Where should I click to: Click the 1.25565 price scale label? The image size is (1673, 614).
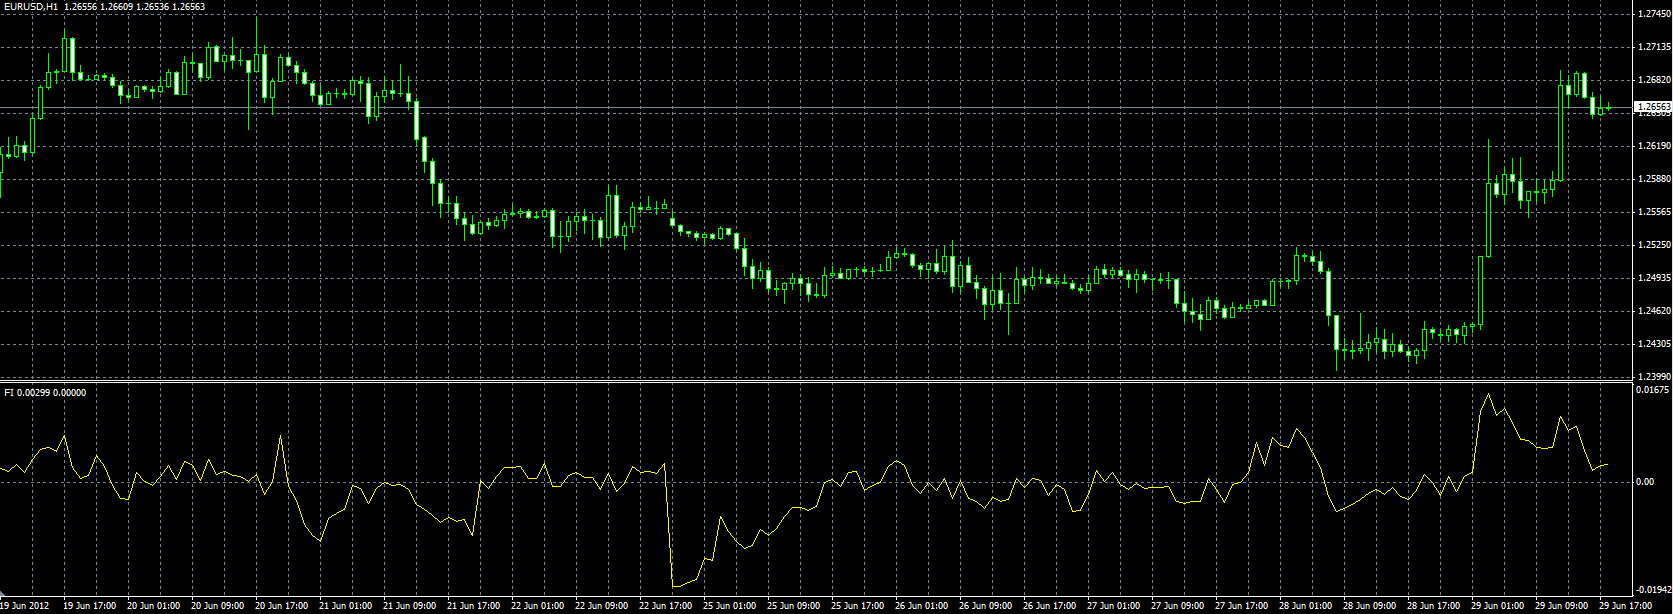coord(1656,212)
